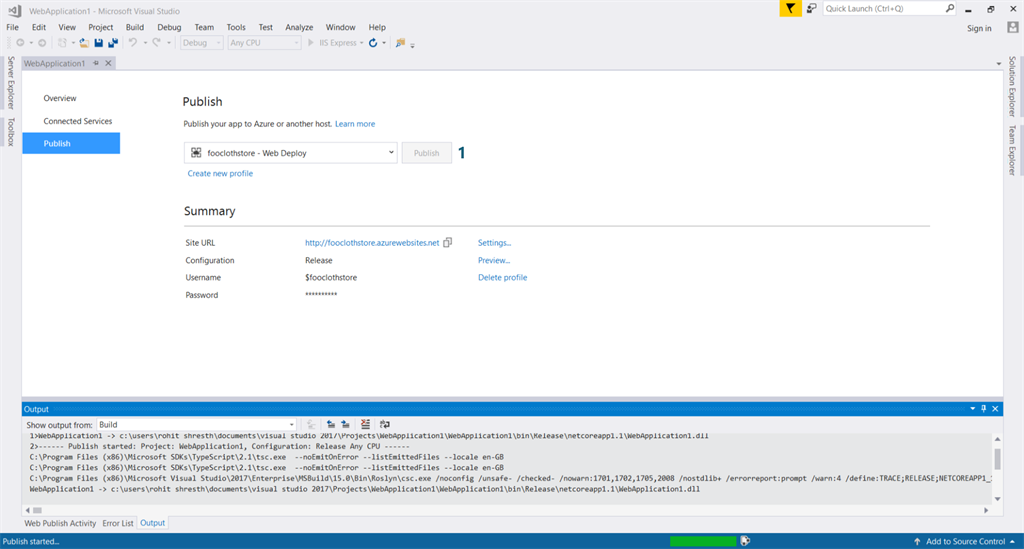The height and width of the screenshot is (549, 1024).
Task: Click the copy Site URL icon
Action: pyautogui.click(x=448, y=242)
